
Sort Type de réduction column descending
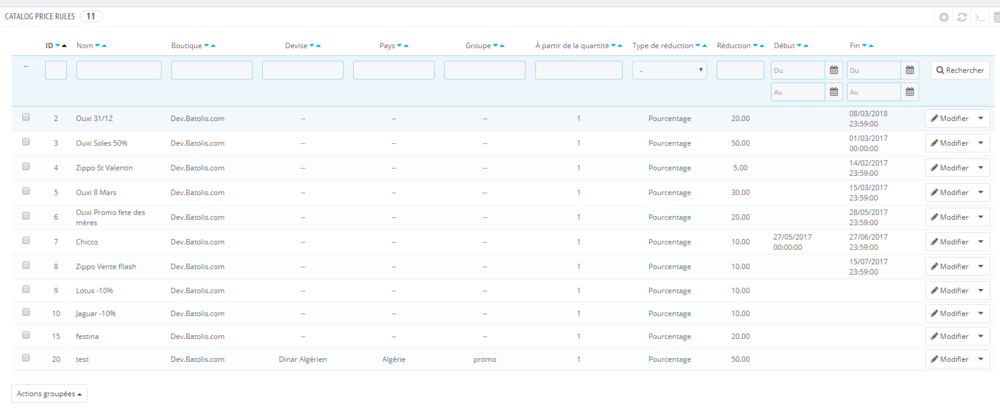click(698, 46)
